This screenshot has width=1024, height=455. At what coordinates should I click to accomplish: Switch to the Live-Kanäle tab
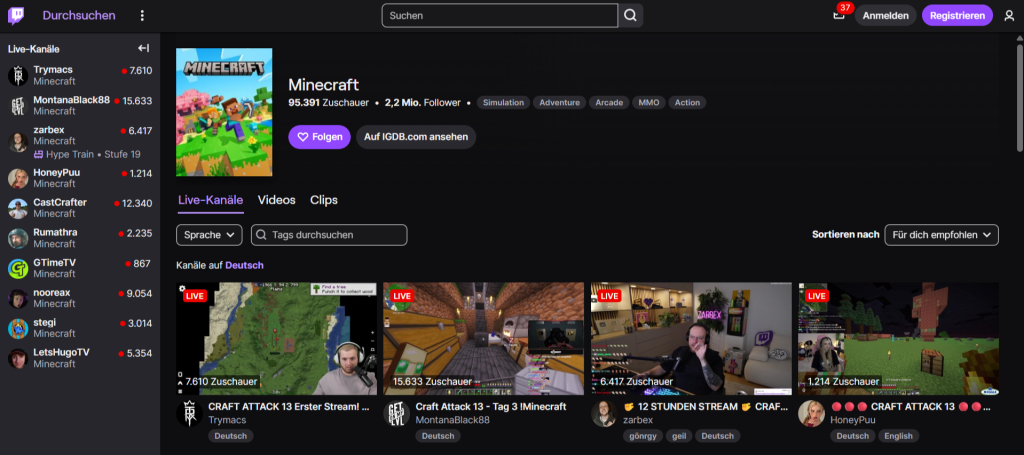tap(210, 200)
